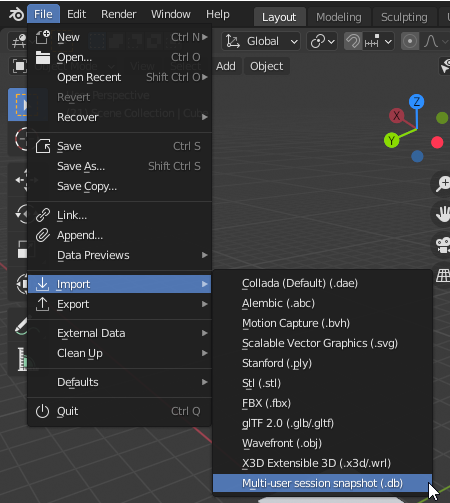Expand the Open Recent submenu
Screen dimensions: 450x503
point(119,77)
